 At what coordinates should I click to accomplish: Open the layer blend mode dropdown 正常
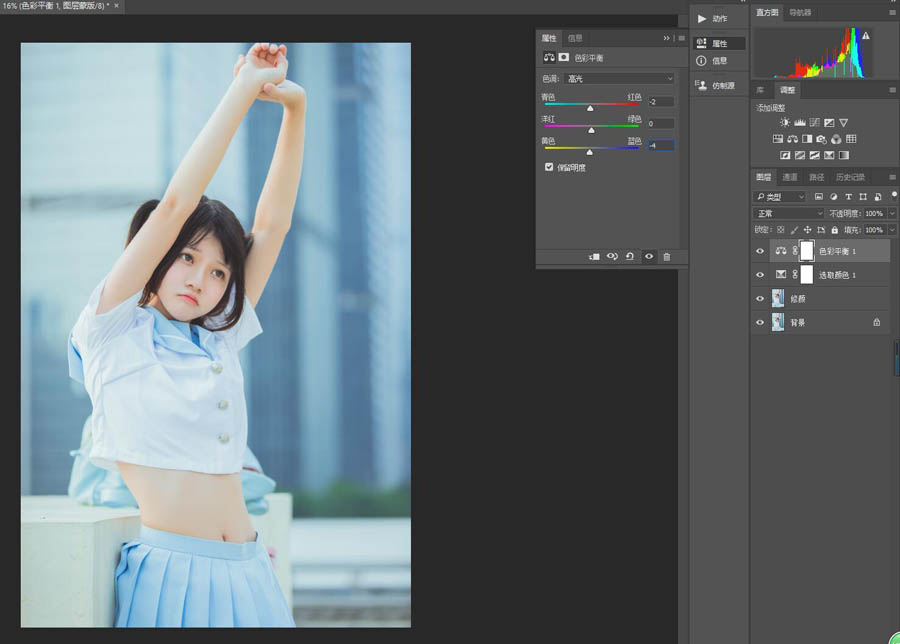point(788,214)
